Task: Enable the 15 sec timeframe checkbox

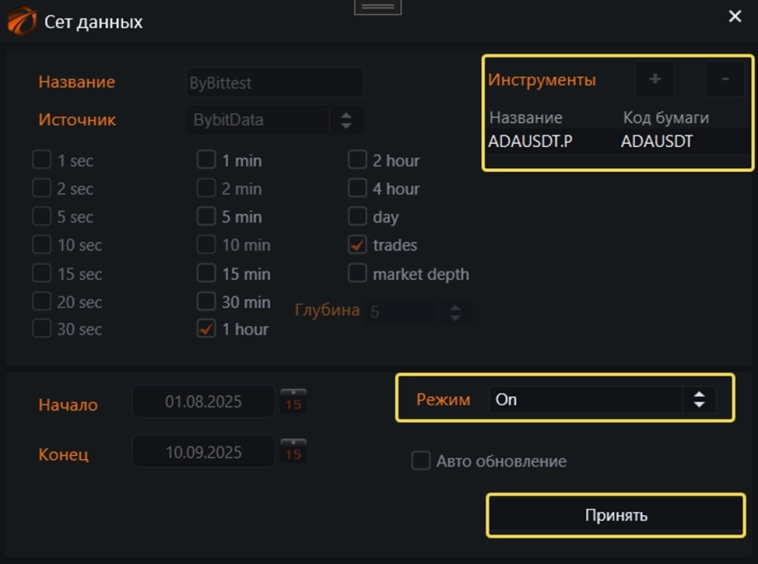Action: point(42,273)
